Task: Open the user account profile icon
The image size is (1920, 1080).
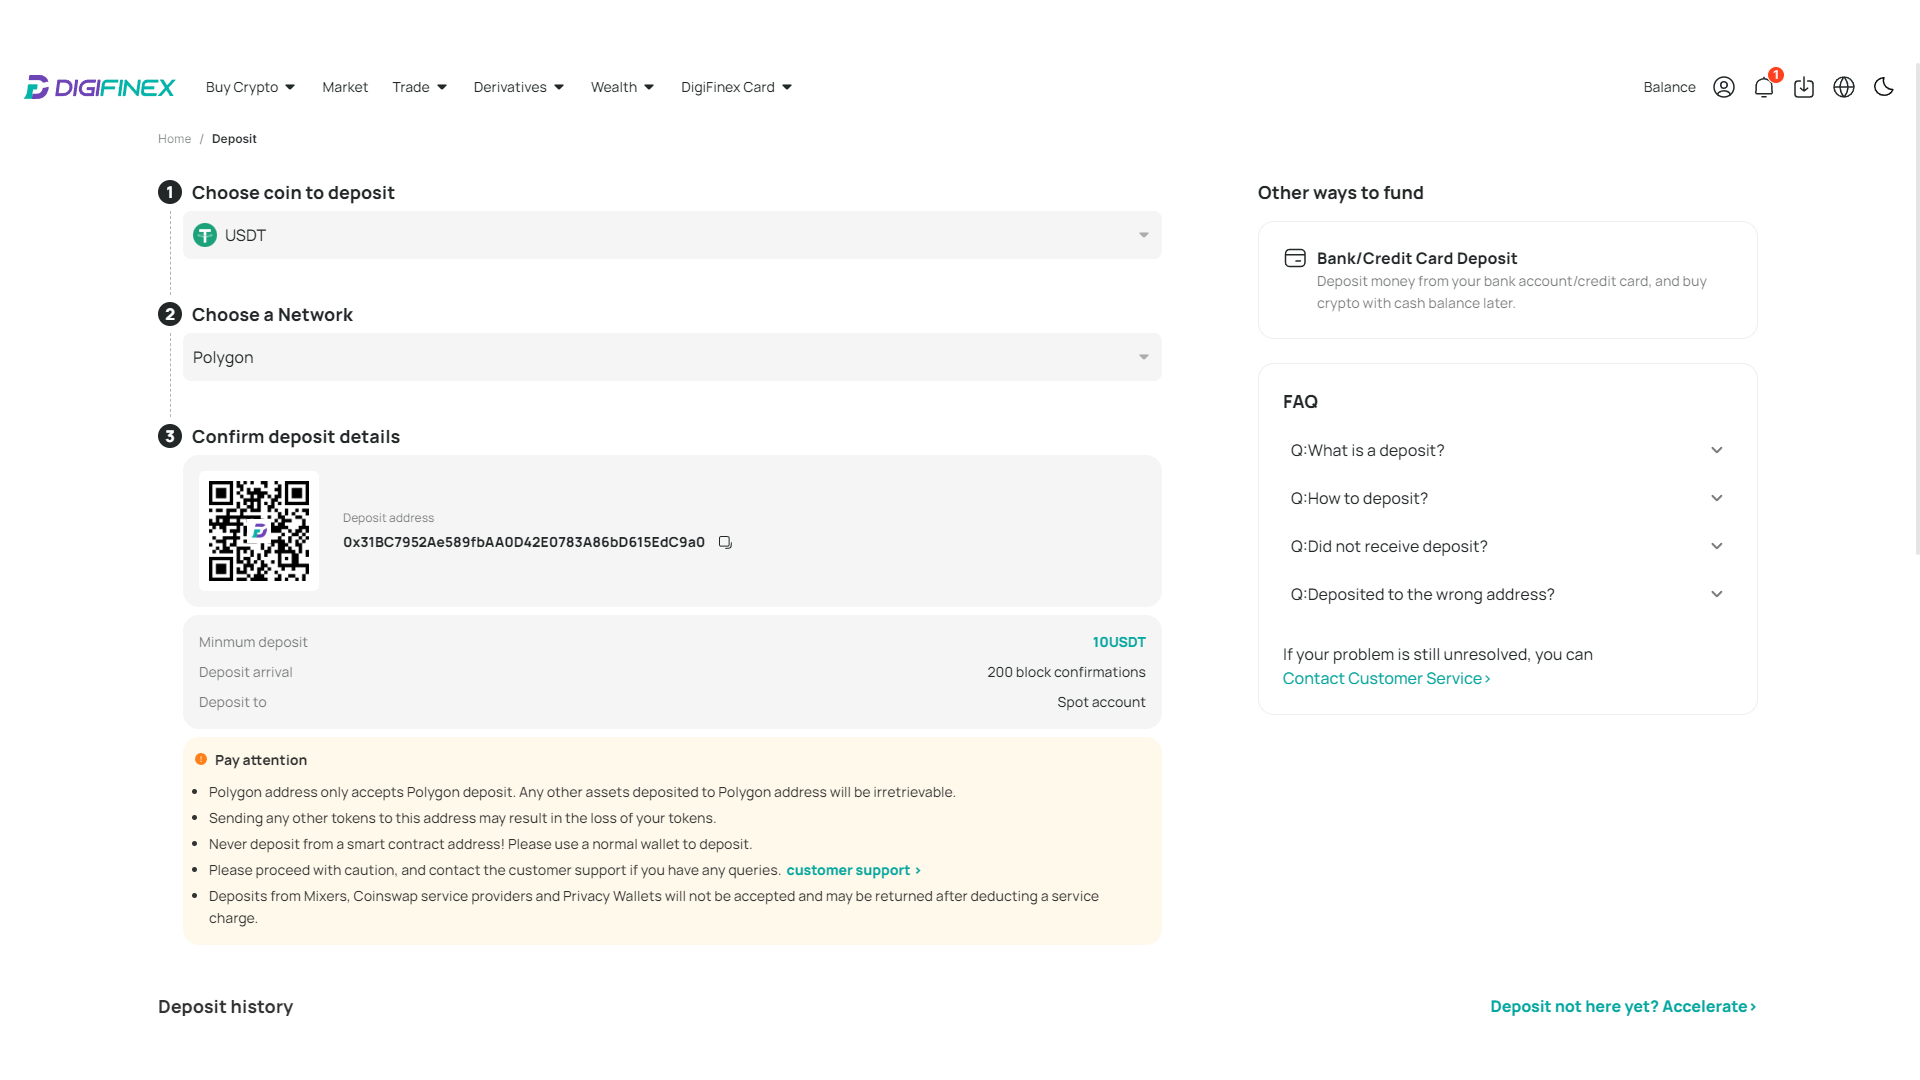Action: (x=1724, y=87)
